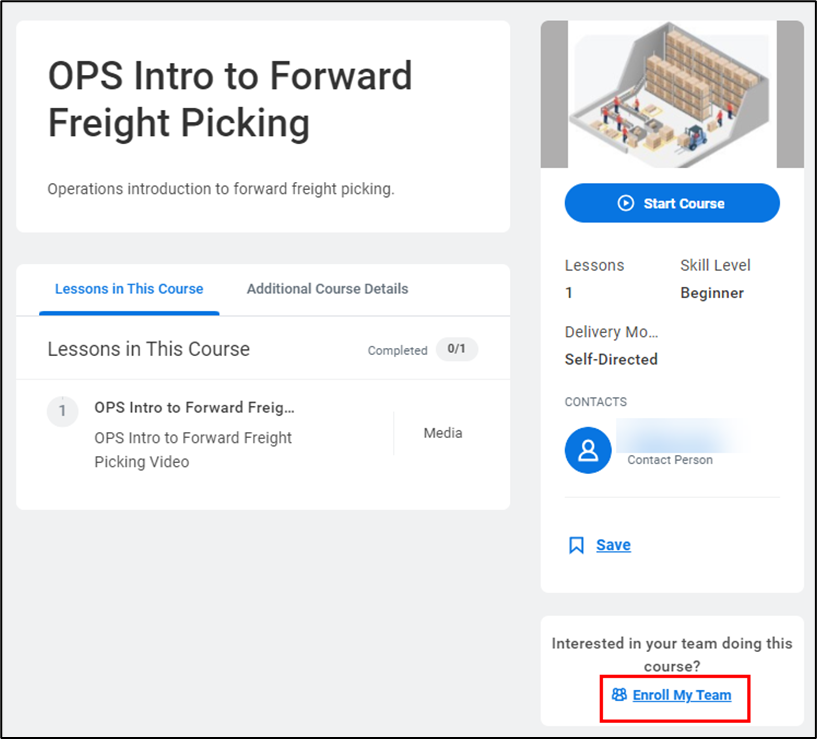Click the Self-Directed delivery mode value
Screen dimensions: 817x739
coord(611,359)
